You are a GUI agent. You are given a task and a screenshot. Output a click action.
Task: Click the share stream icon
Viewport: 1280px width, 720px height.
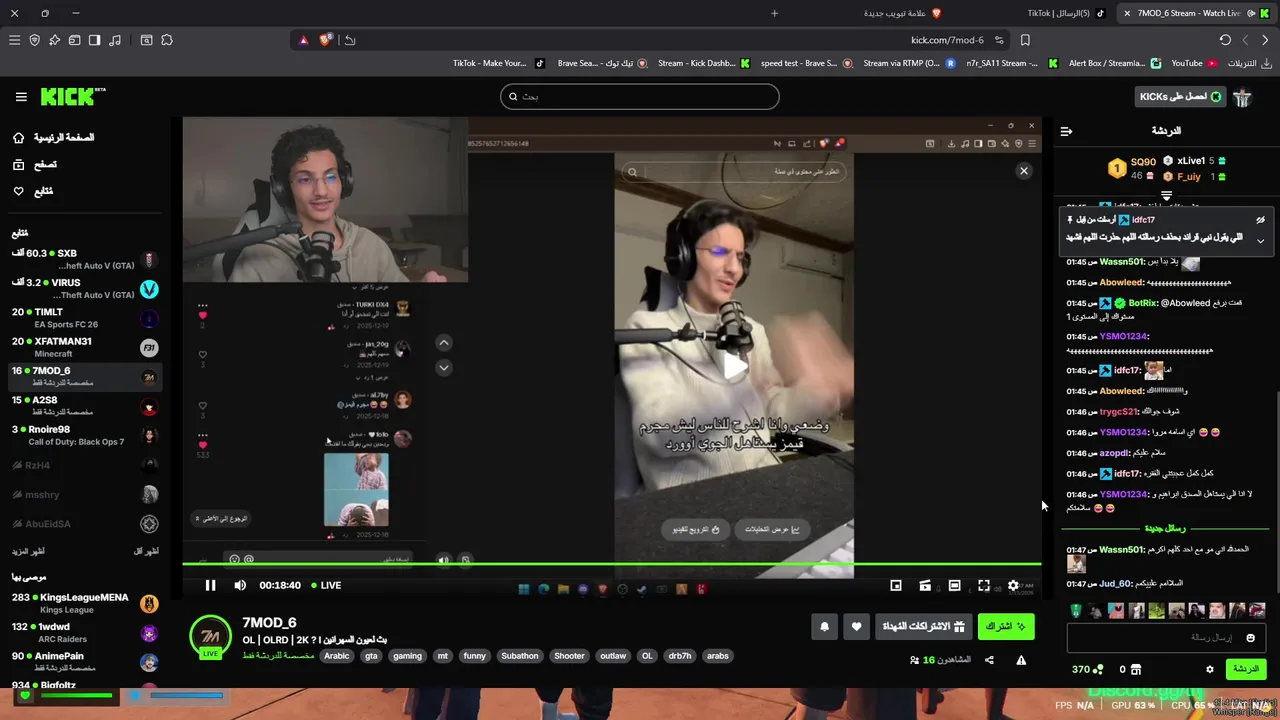989,660
